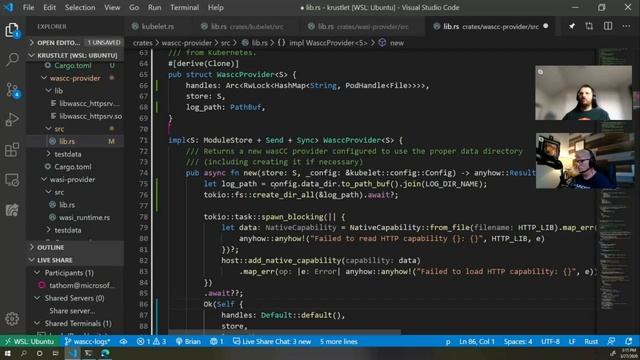Expand the Open Editors section
Viewport: 640px width, 360px height.
[x=75, y=42]
